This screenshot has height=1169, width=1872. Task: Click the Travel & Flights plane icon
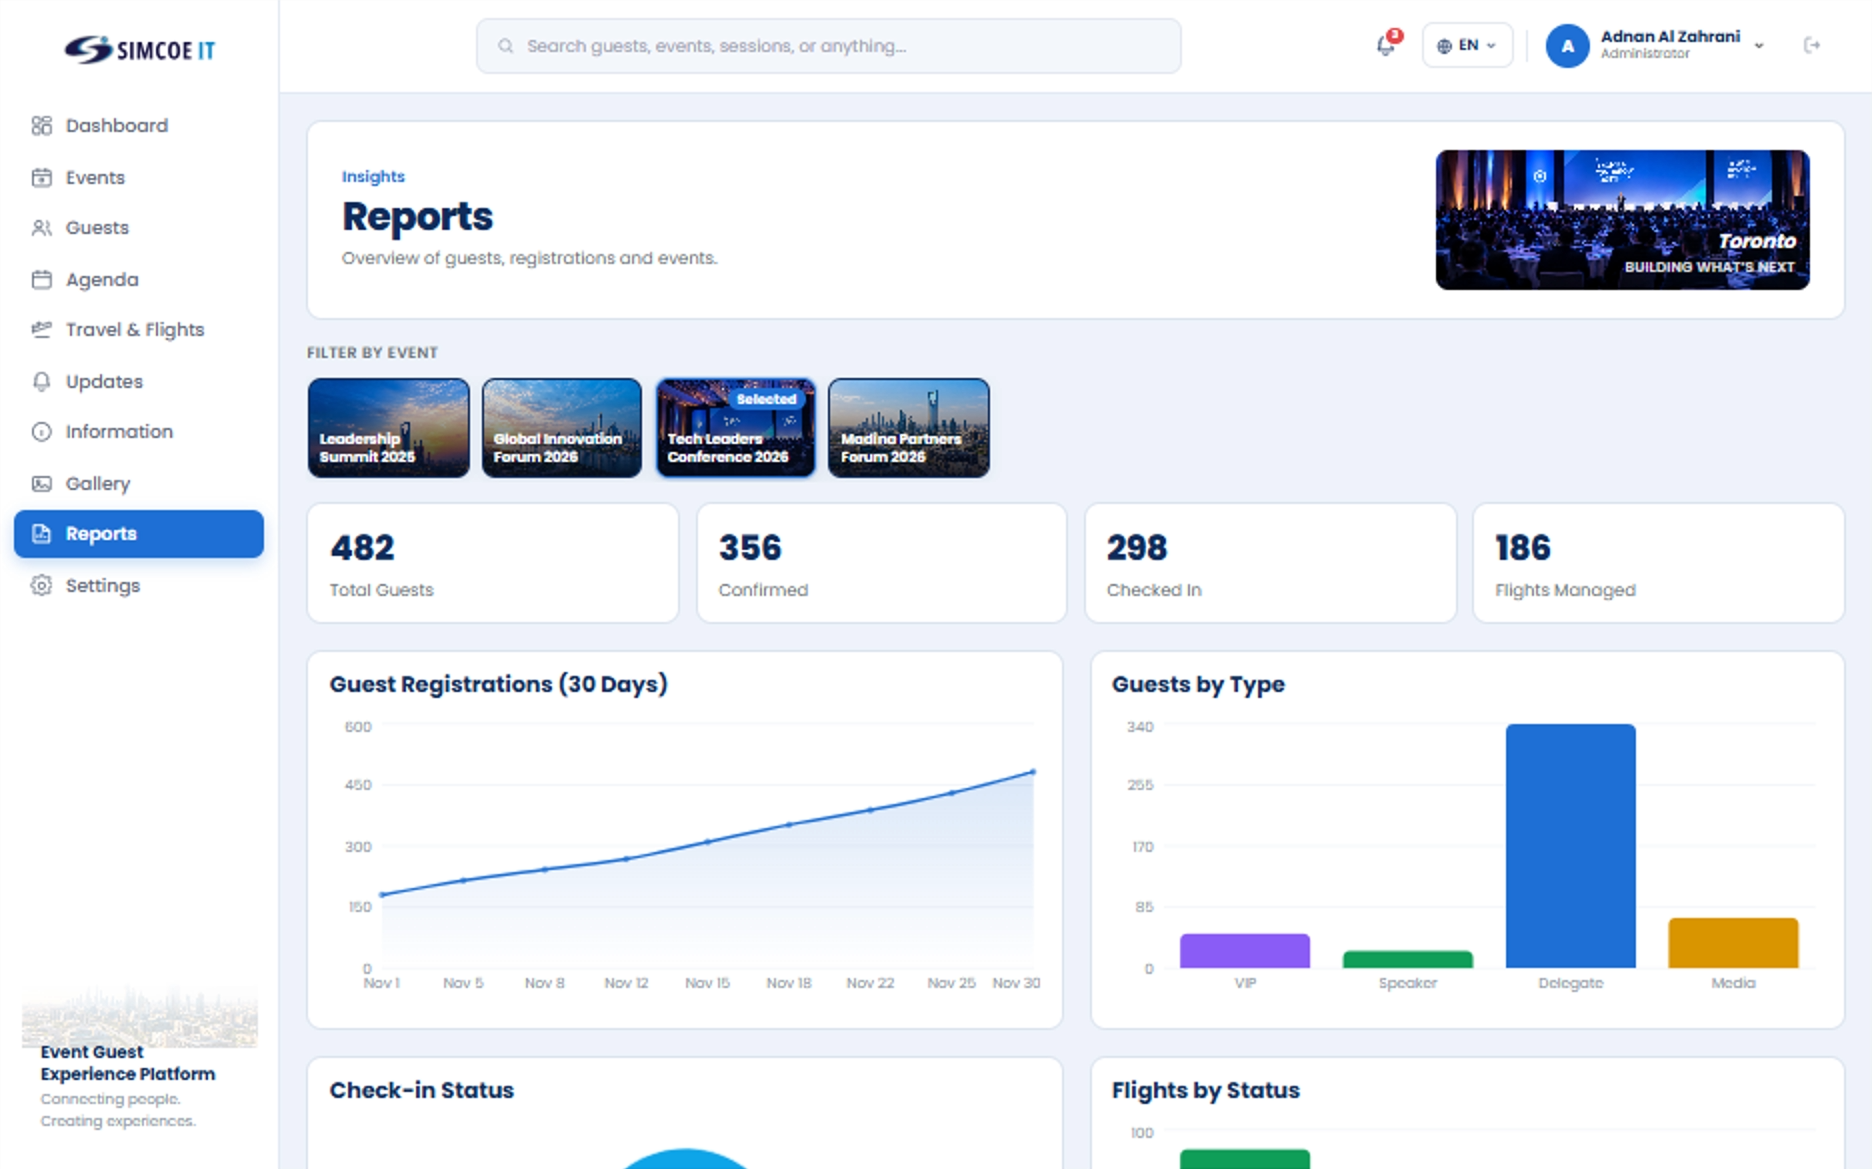coord(41,329)
